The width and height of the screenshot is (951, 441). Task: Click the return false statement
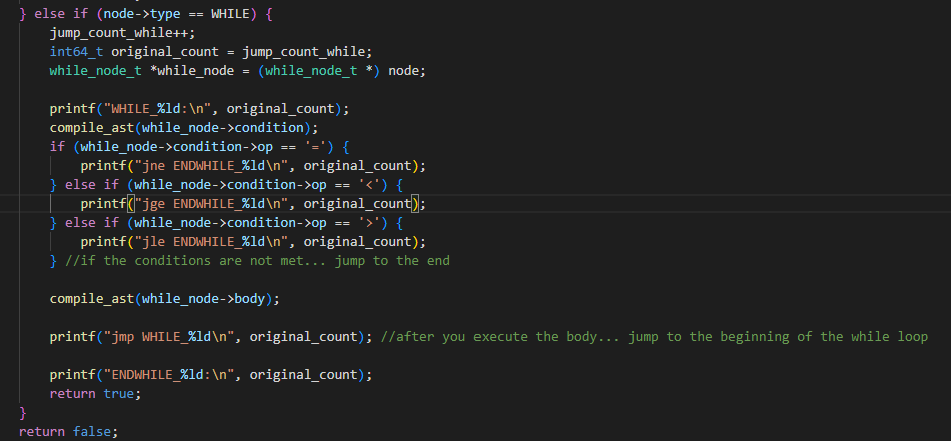(x=67, y=432)
